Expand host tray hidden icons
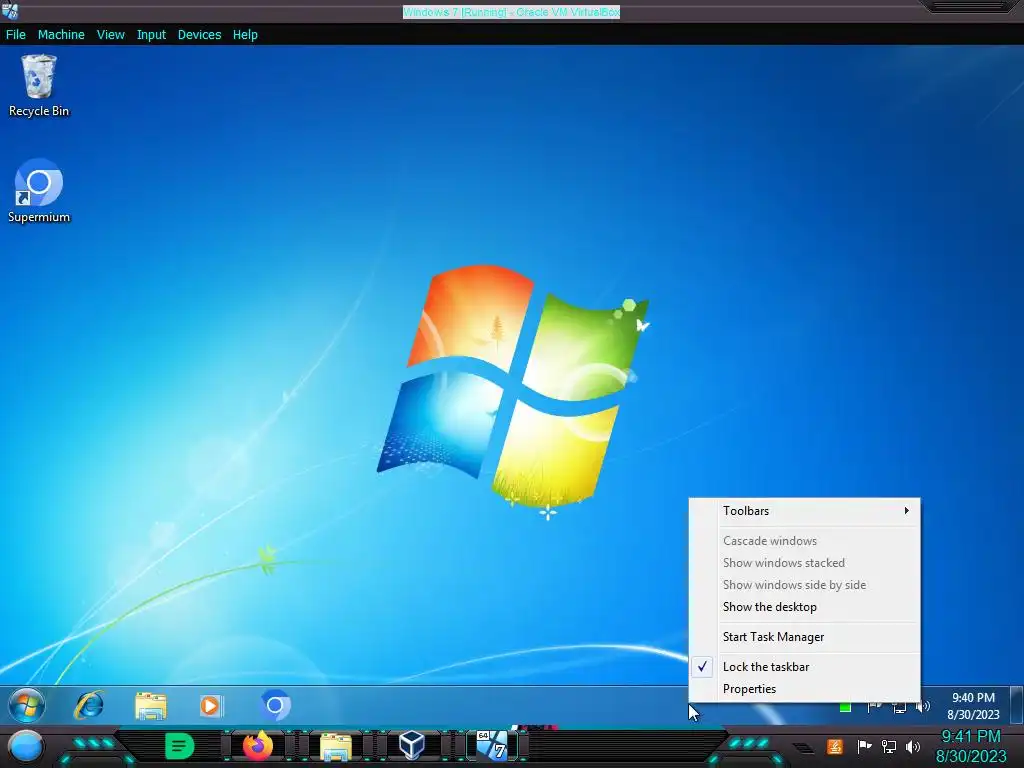This screenshot has width=1024, height=768. point(804,748)
